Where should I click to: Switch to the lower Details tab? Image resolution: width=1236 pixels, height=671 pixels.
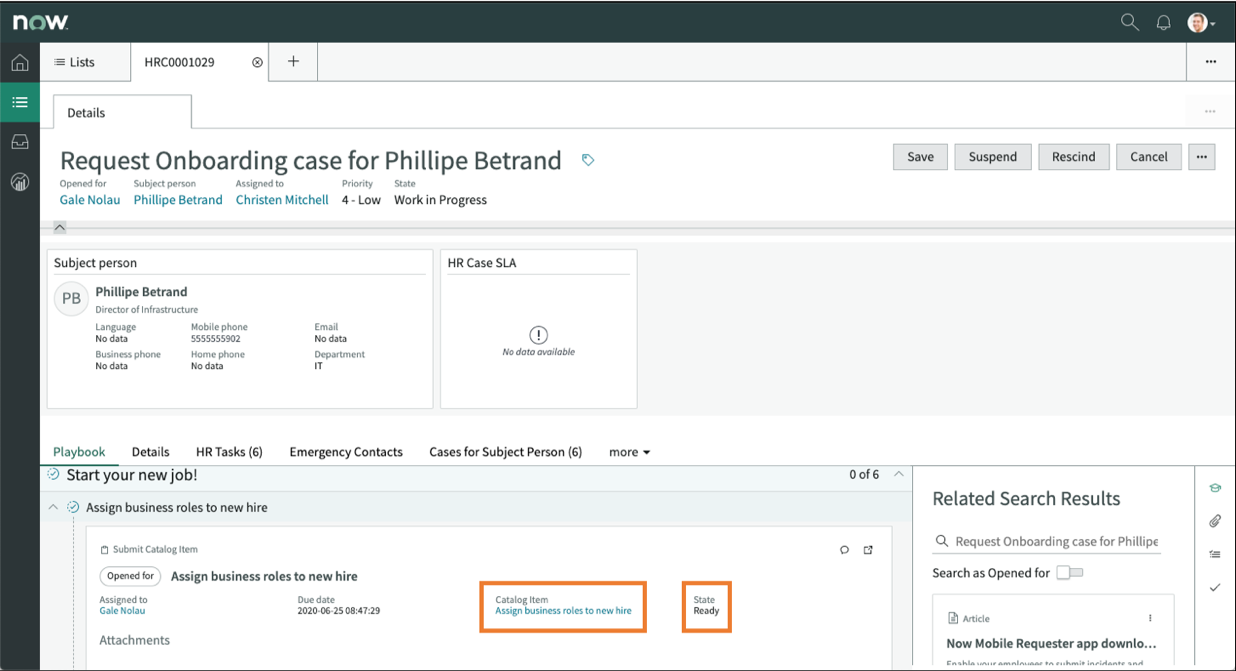[151, 452]
